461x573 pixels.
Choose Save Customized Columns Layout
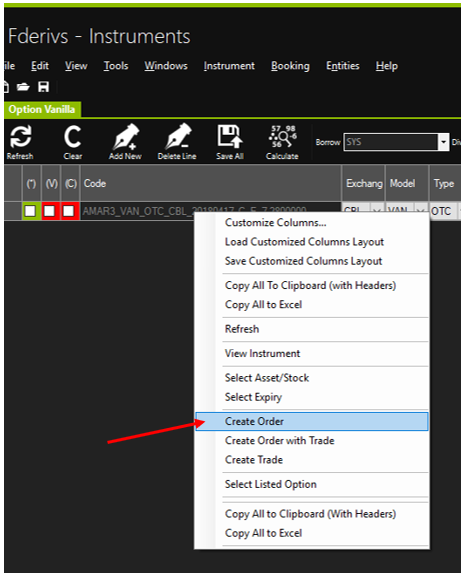(x=303, y=261)
